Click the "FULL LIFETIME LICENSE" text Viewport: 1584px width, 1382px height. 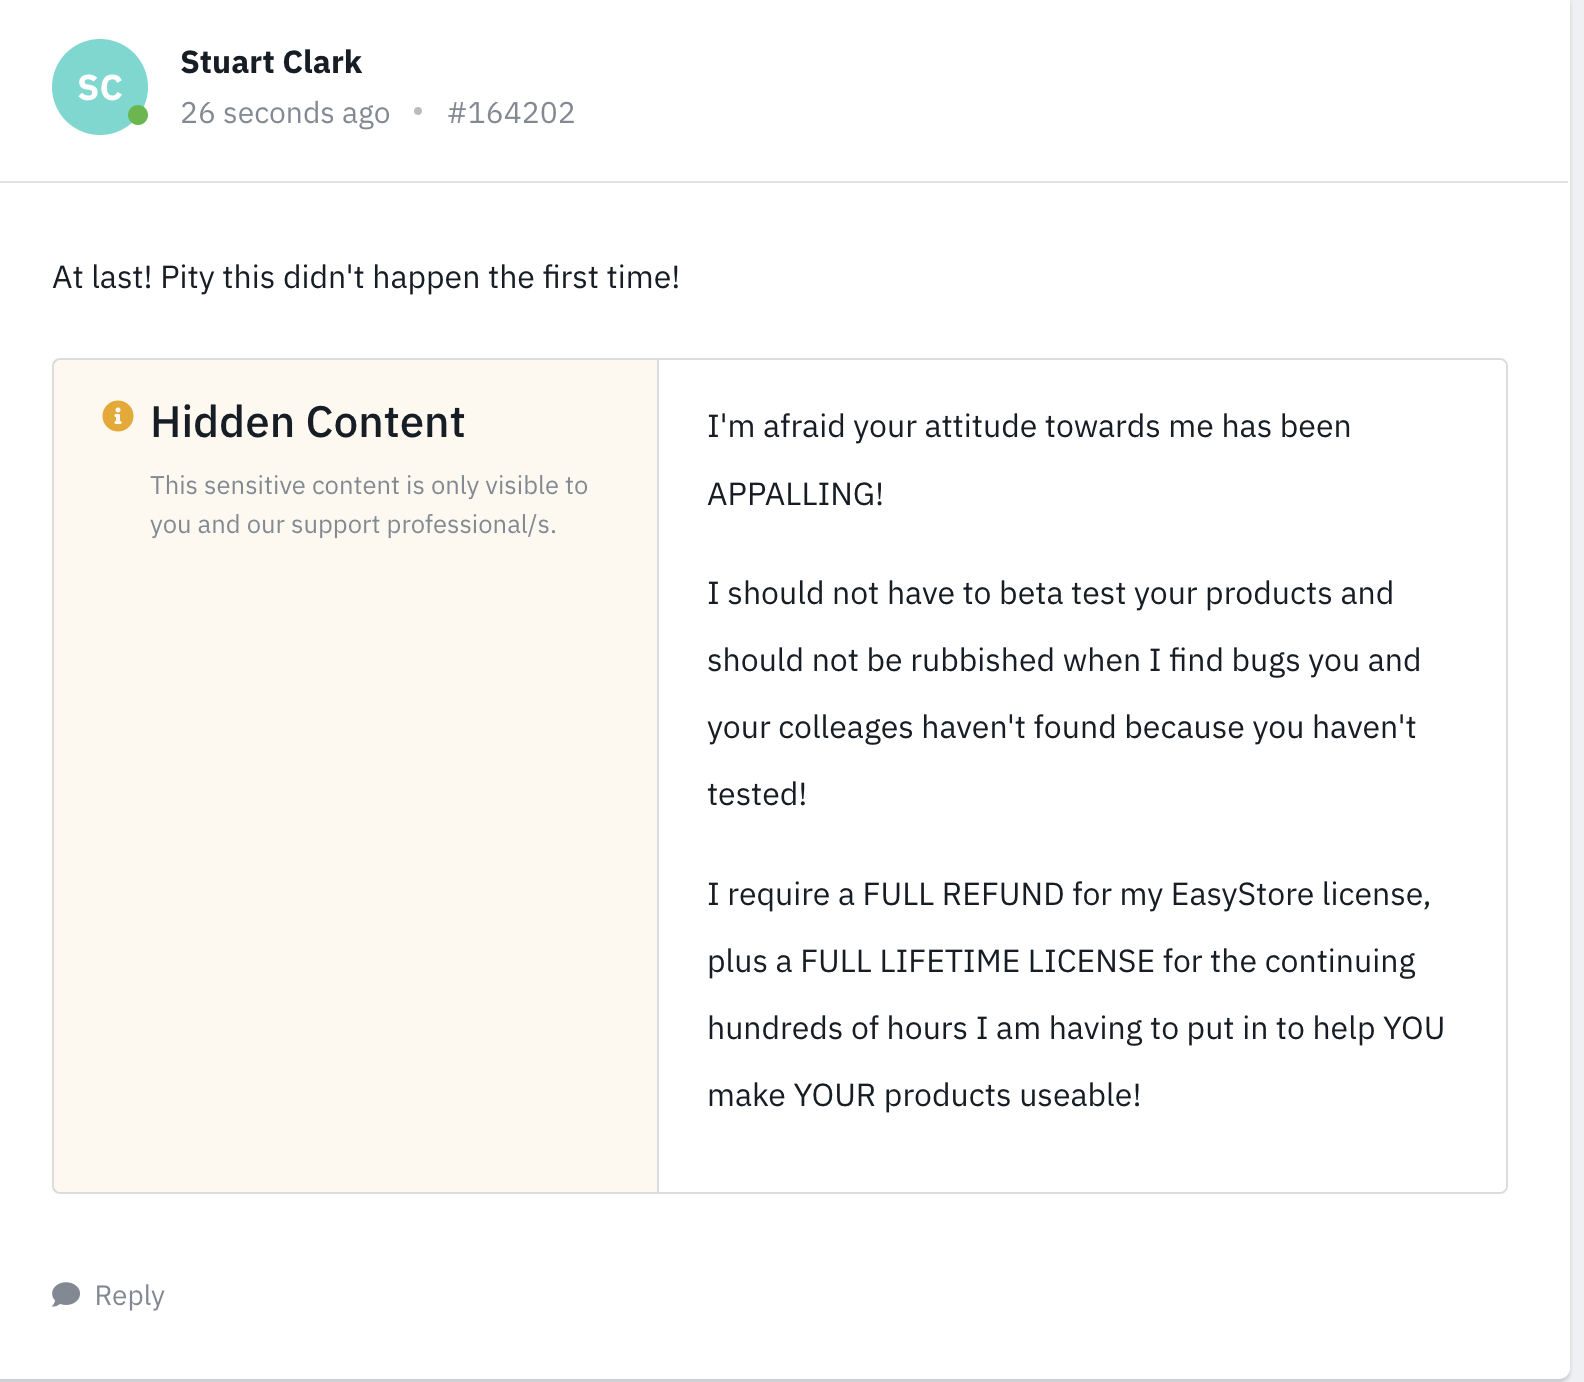pos(977,961)
